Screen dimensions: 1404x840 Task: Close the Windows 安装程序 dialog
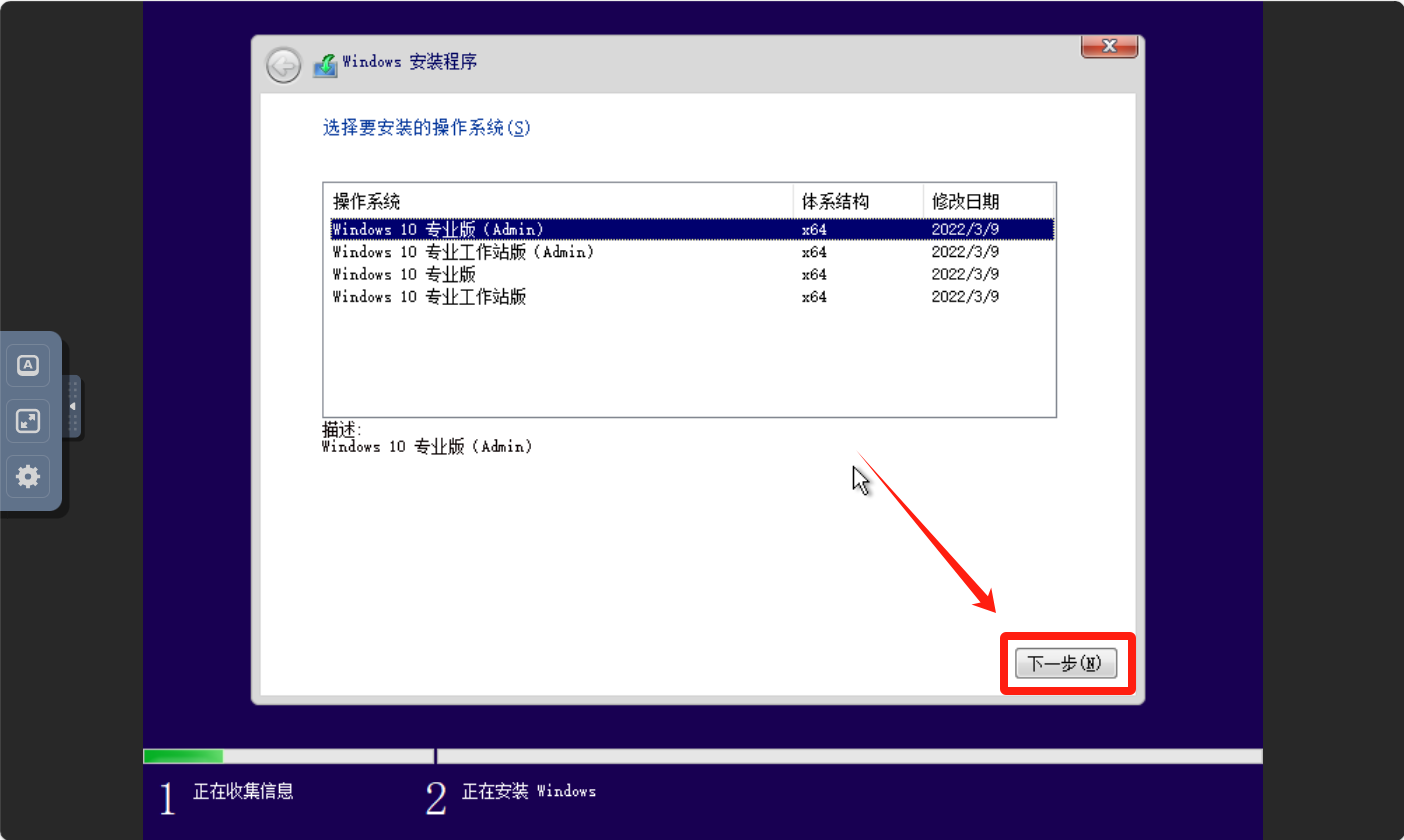[x=1109, y=46]
